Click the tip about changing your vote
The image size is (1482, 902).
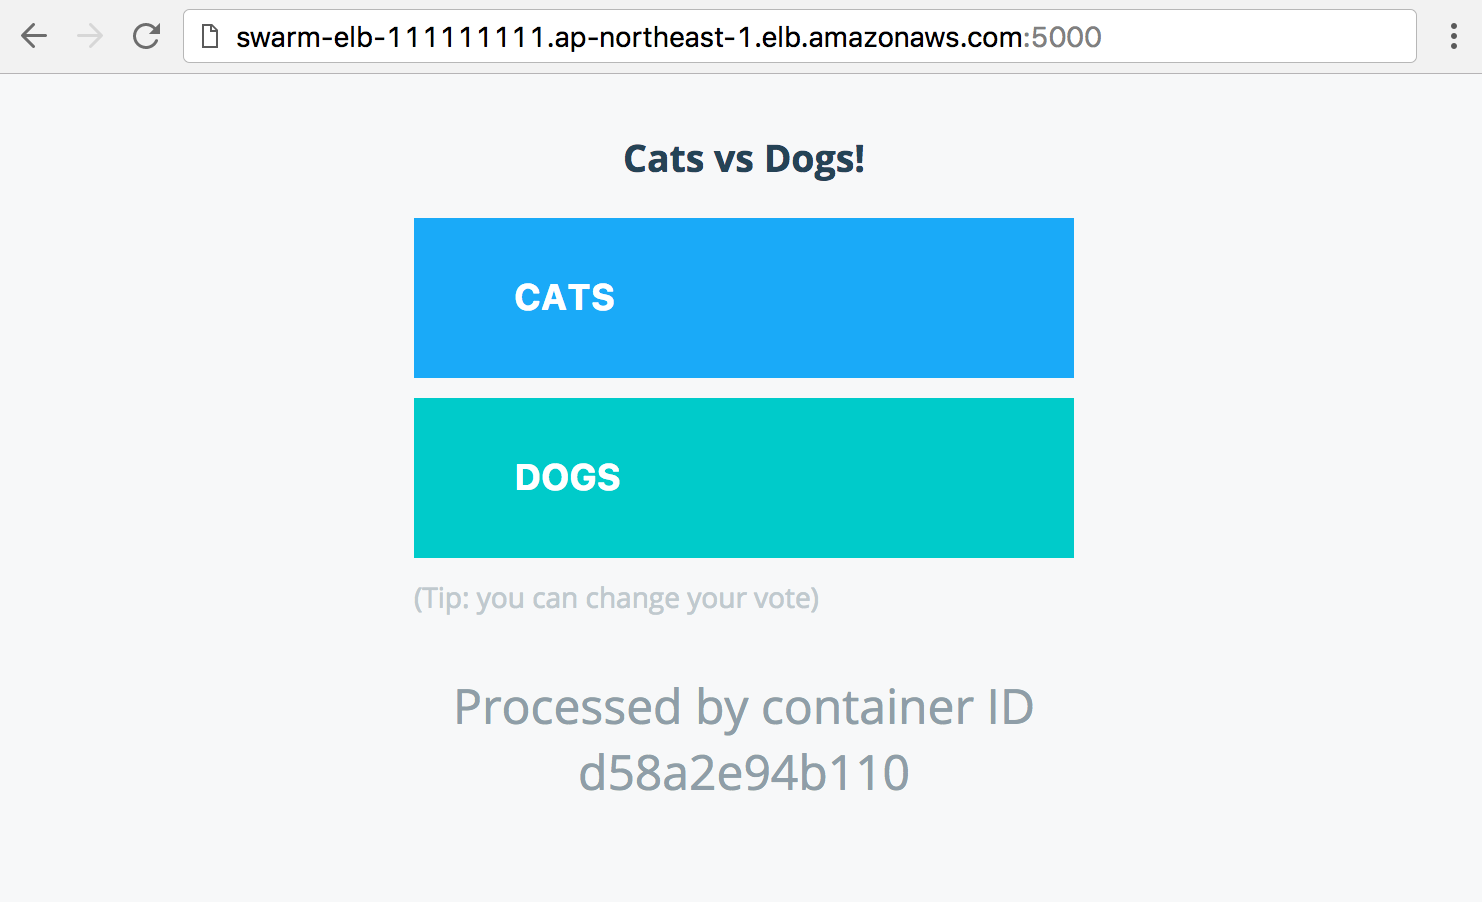point(616,598)
